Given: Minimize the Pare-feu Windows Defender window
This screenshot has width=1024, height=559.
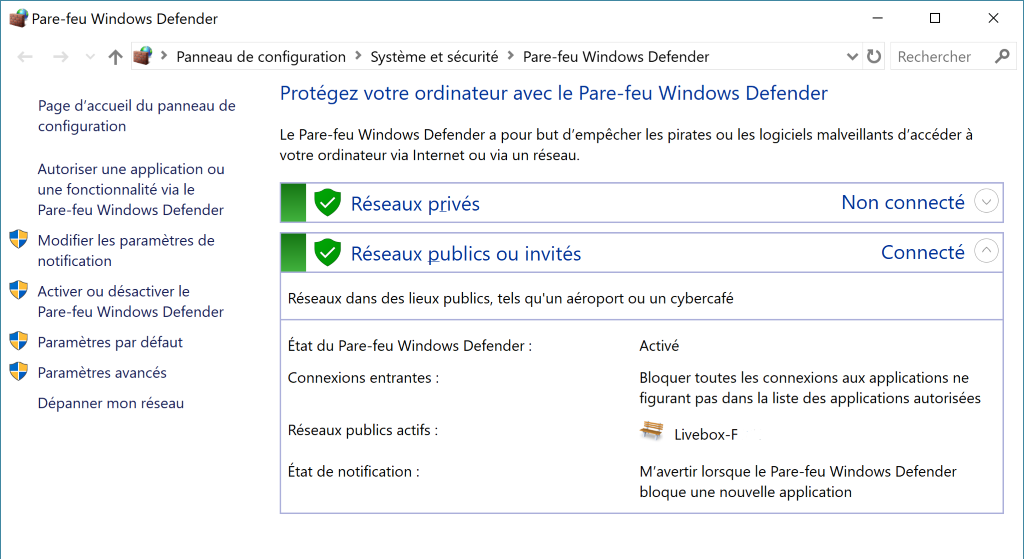Looking at the screenshot, I should click(x=878, y=18).
